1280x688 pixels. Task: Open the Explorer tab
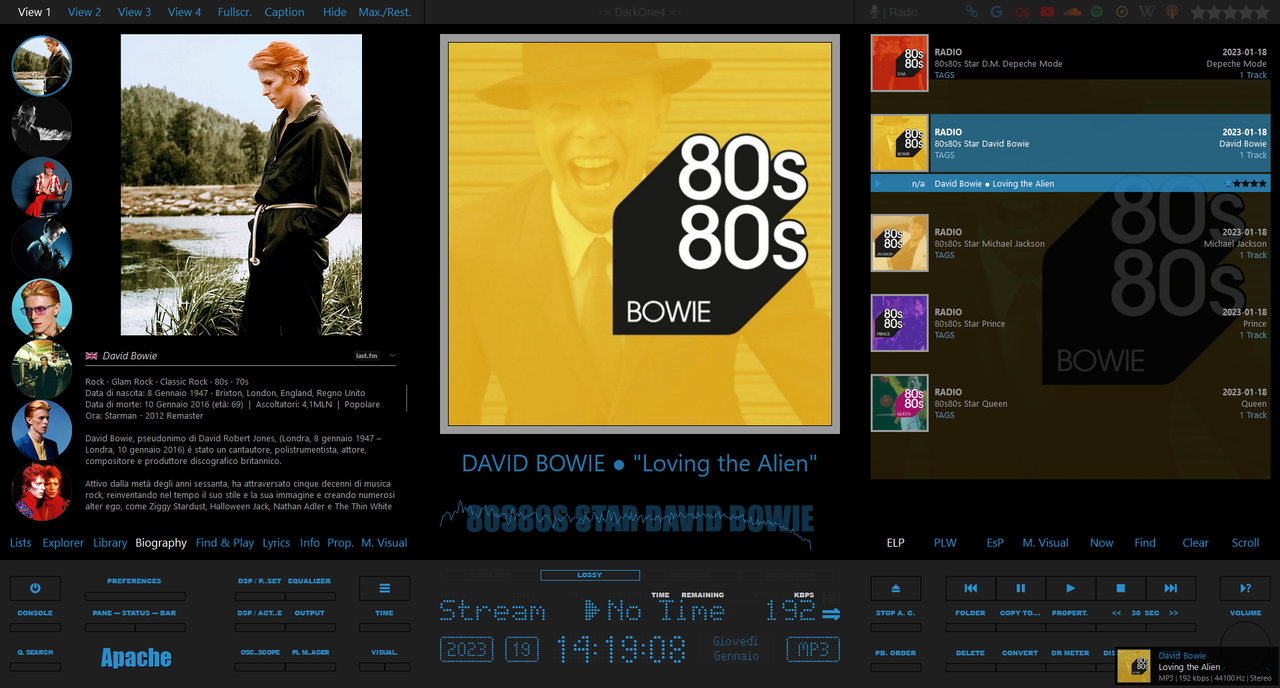tap(63, 543)
